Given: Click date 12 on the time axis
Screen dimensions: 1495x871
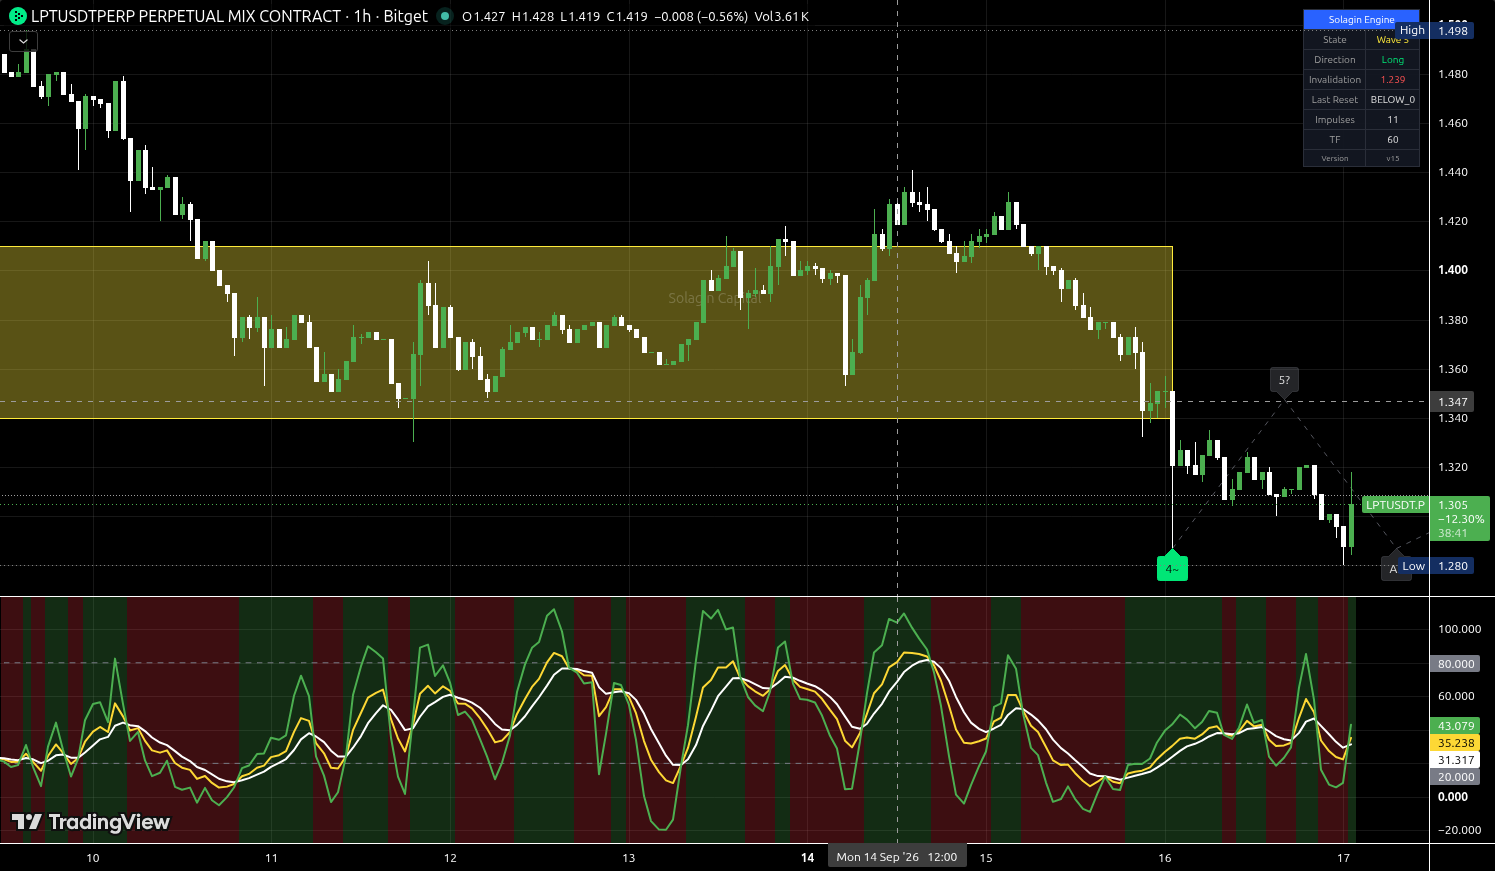Looking at the screenshot, I should (450, 858).
